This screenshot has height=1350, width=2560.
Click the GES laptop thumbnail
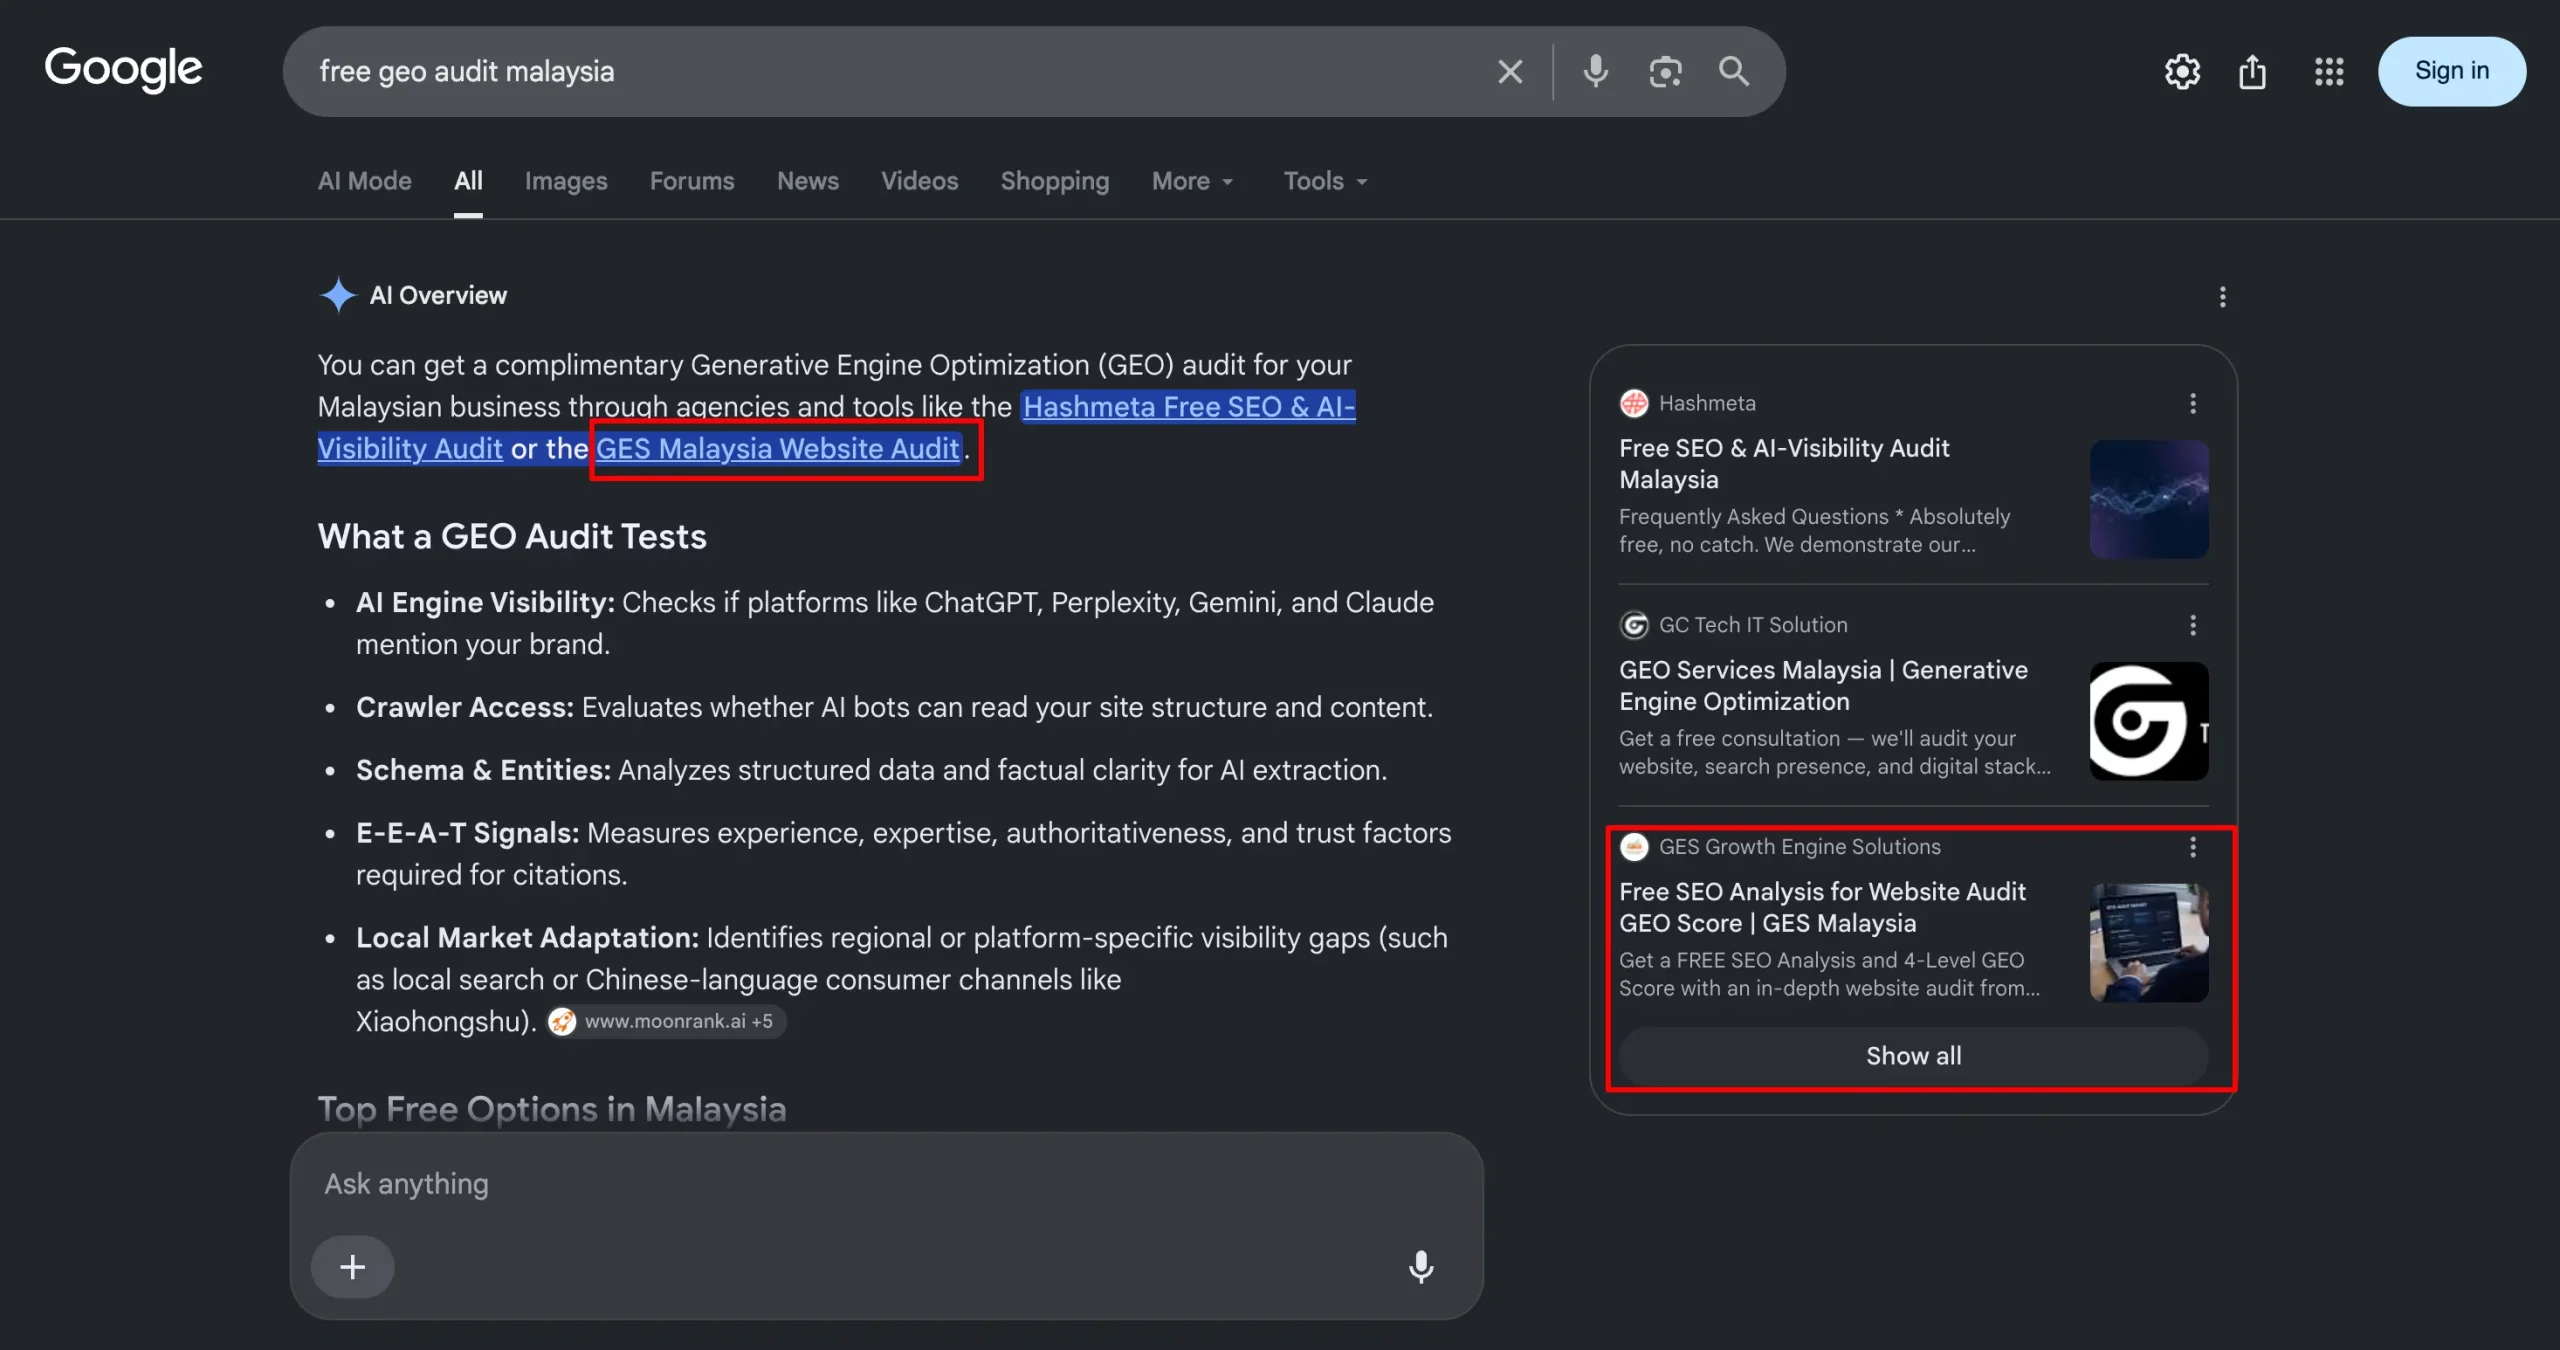coord(2149,943)
